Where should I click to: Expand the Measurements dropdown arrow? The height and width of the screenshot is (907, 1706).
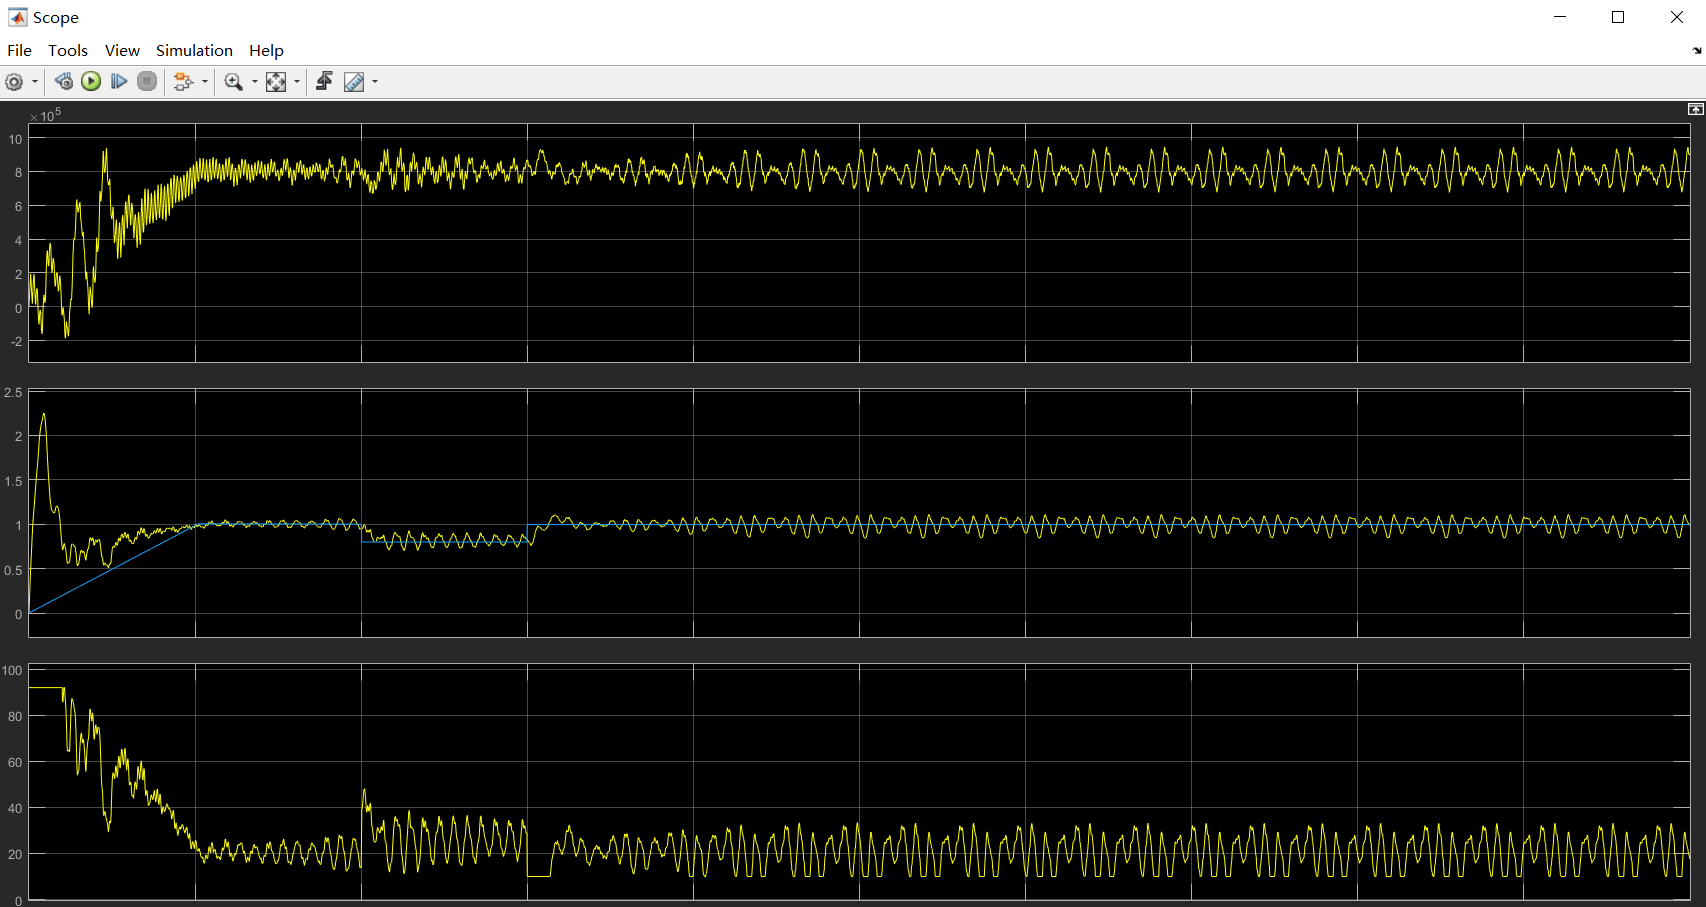coord(375,82)
